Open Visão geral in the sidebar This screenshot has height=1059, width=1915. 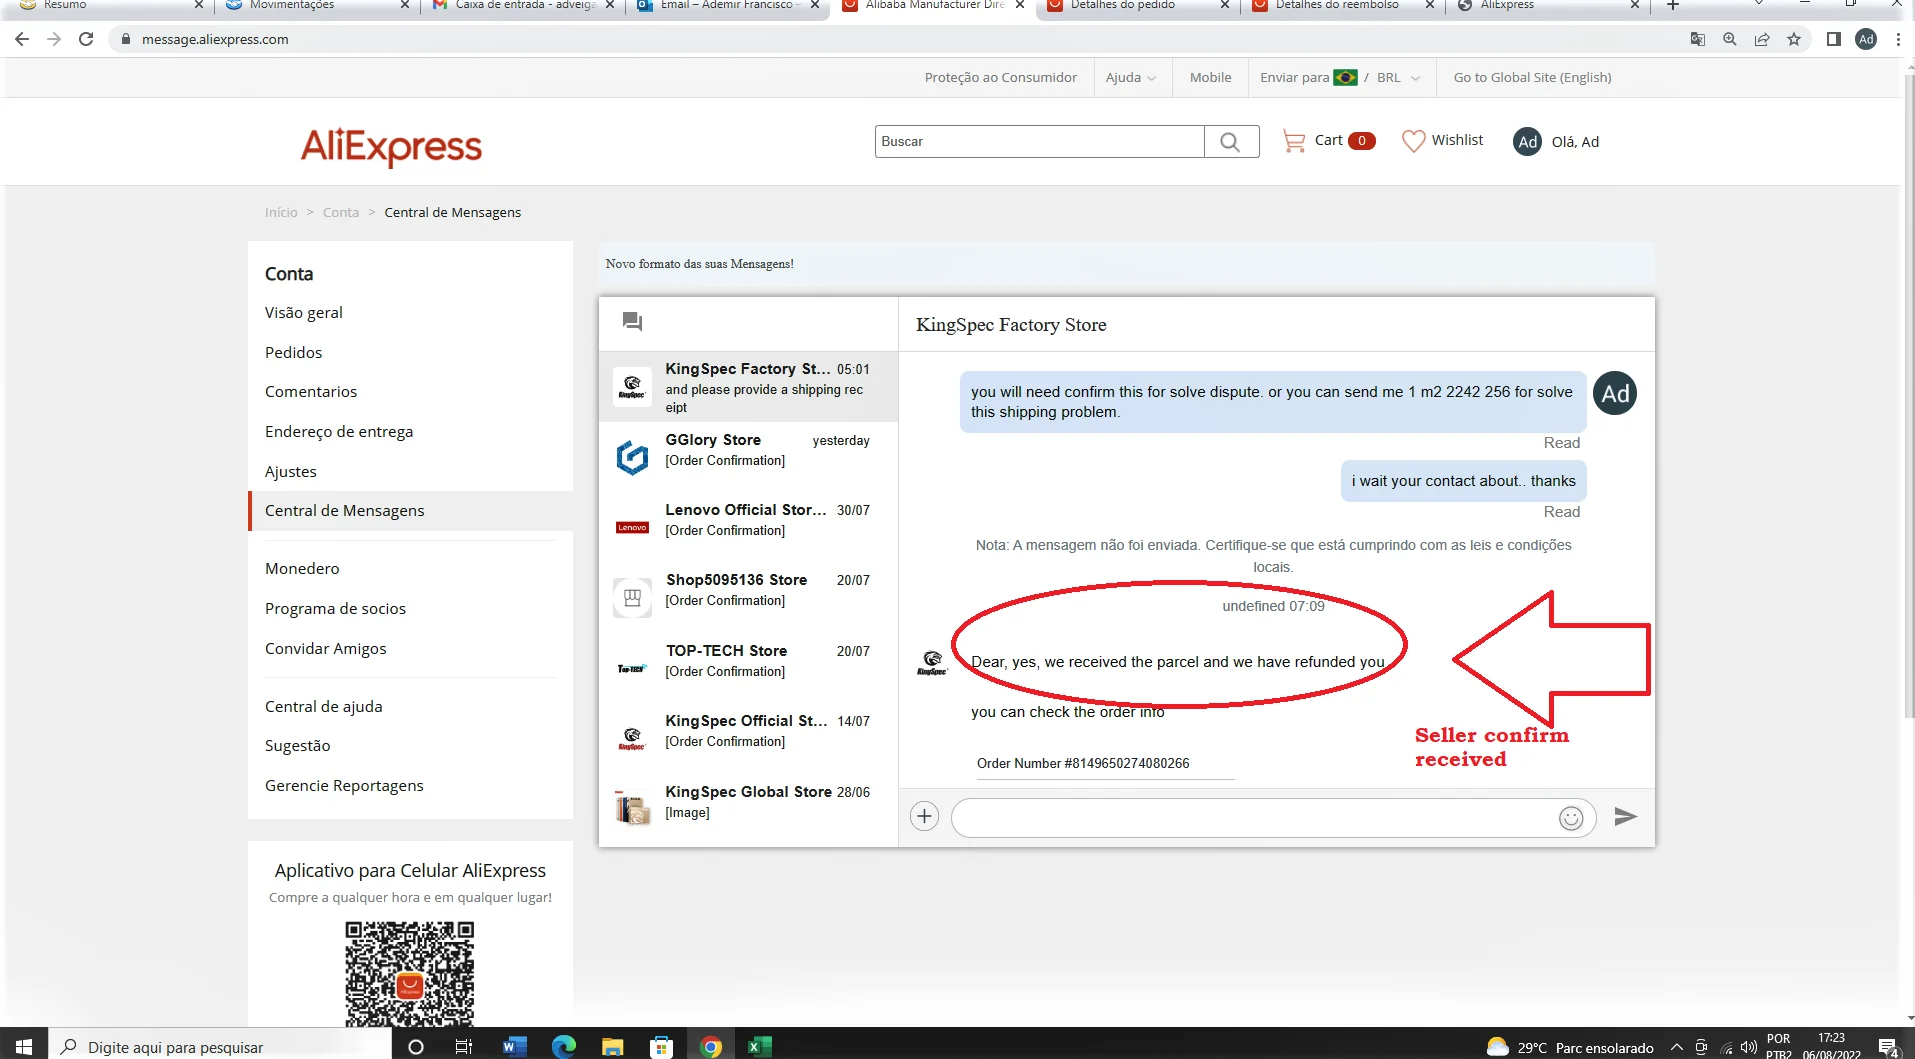tap(303, 312)
